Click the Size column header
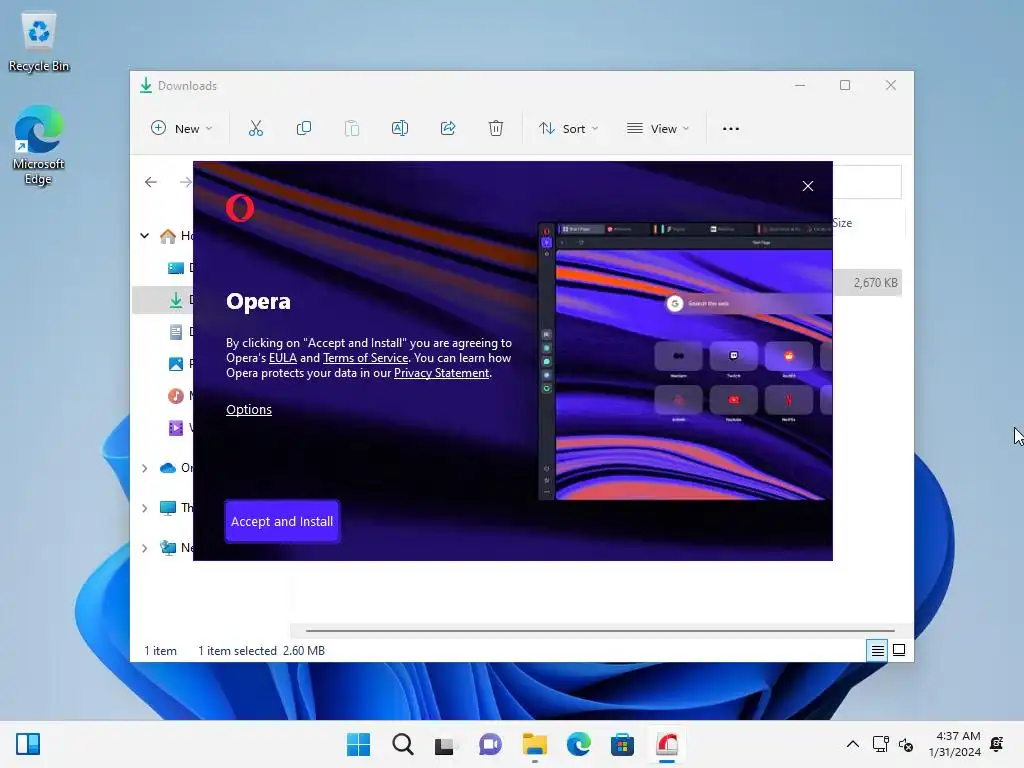 click(x=842, y=223)
